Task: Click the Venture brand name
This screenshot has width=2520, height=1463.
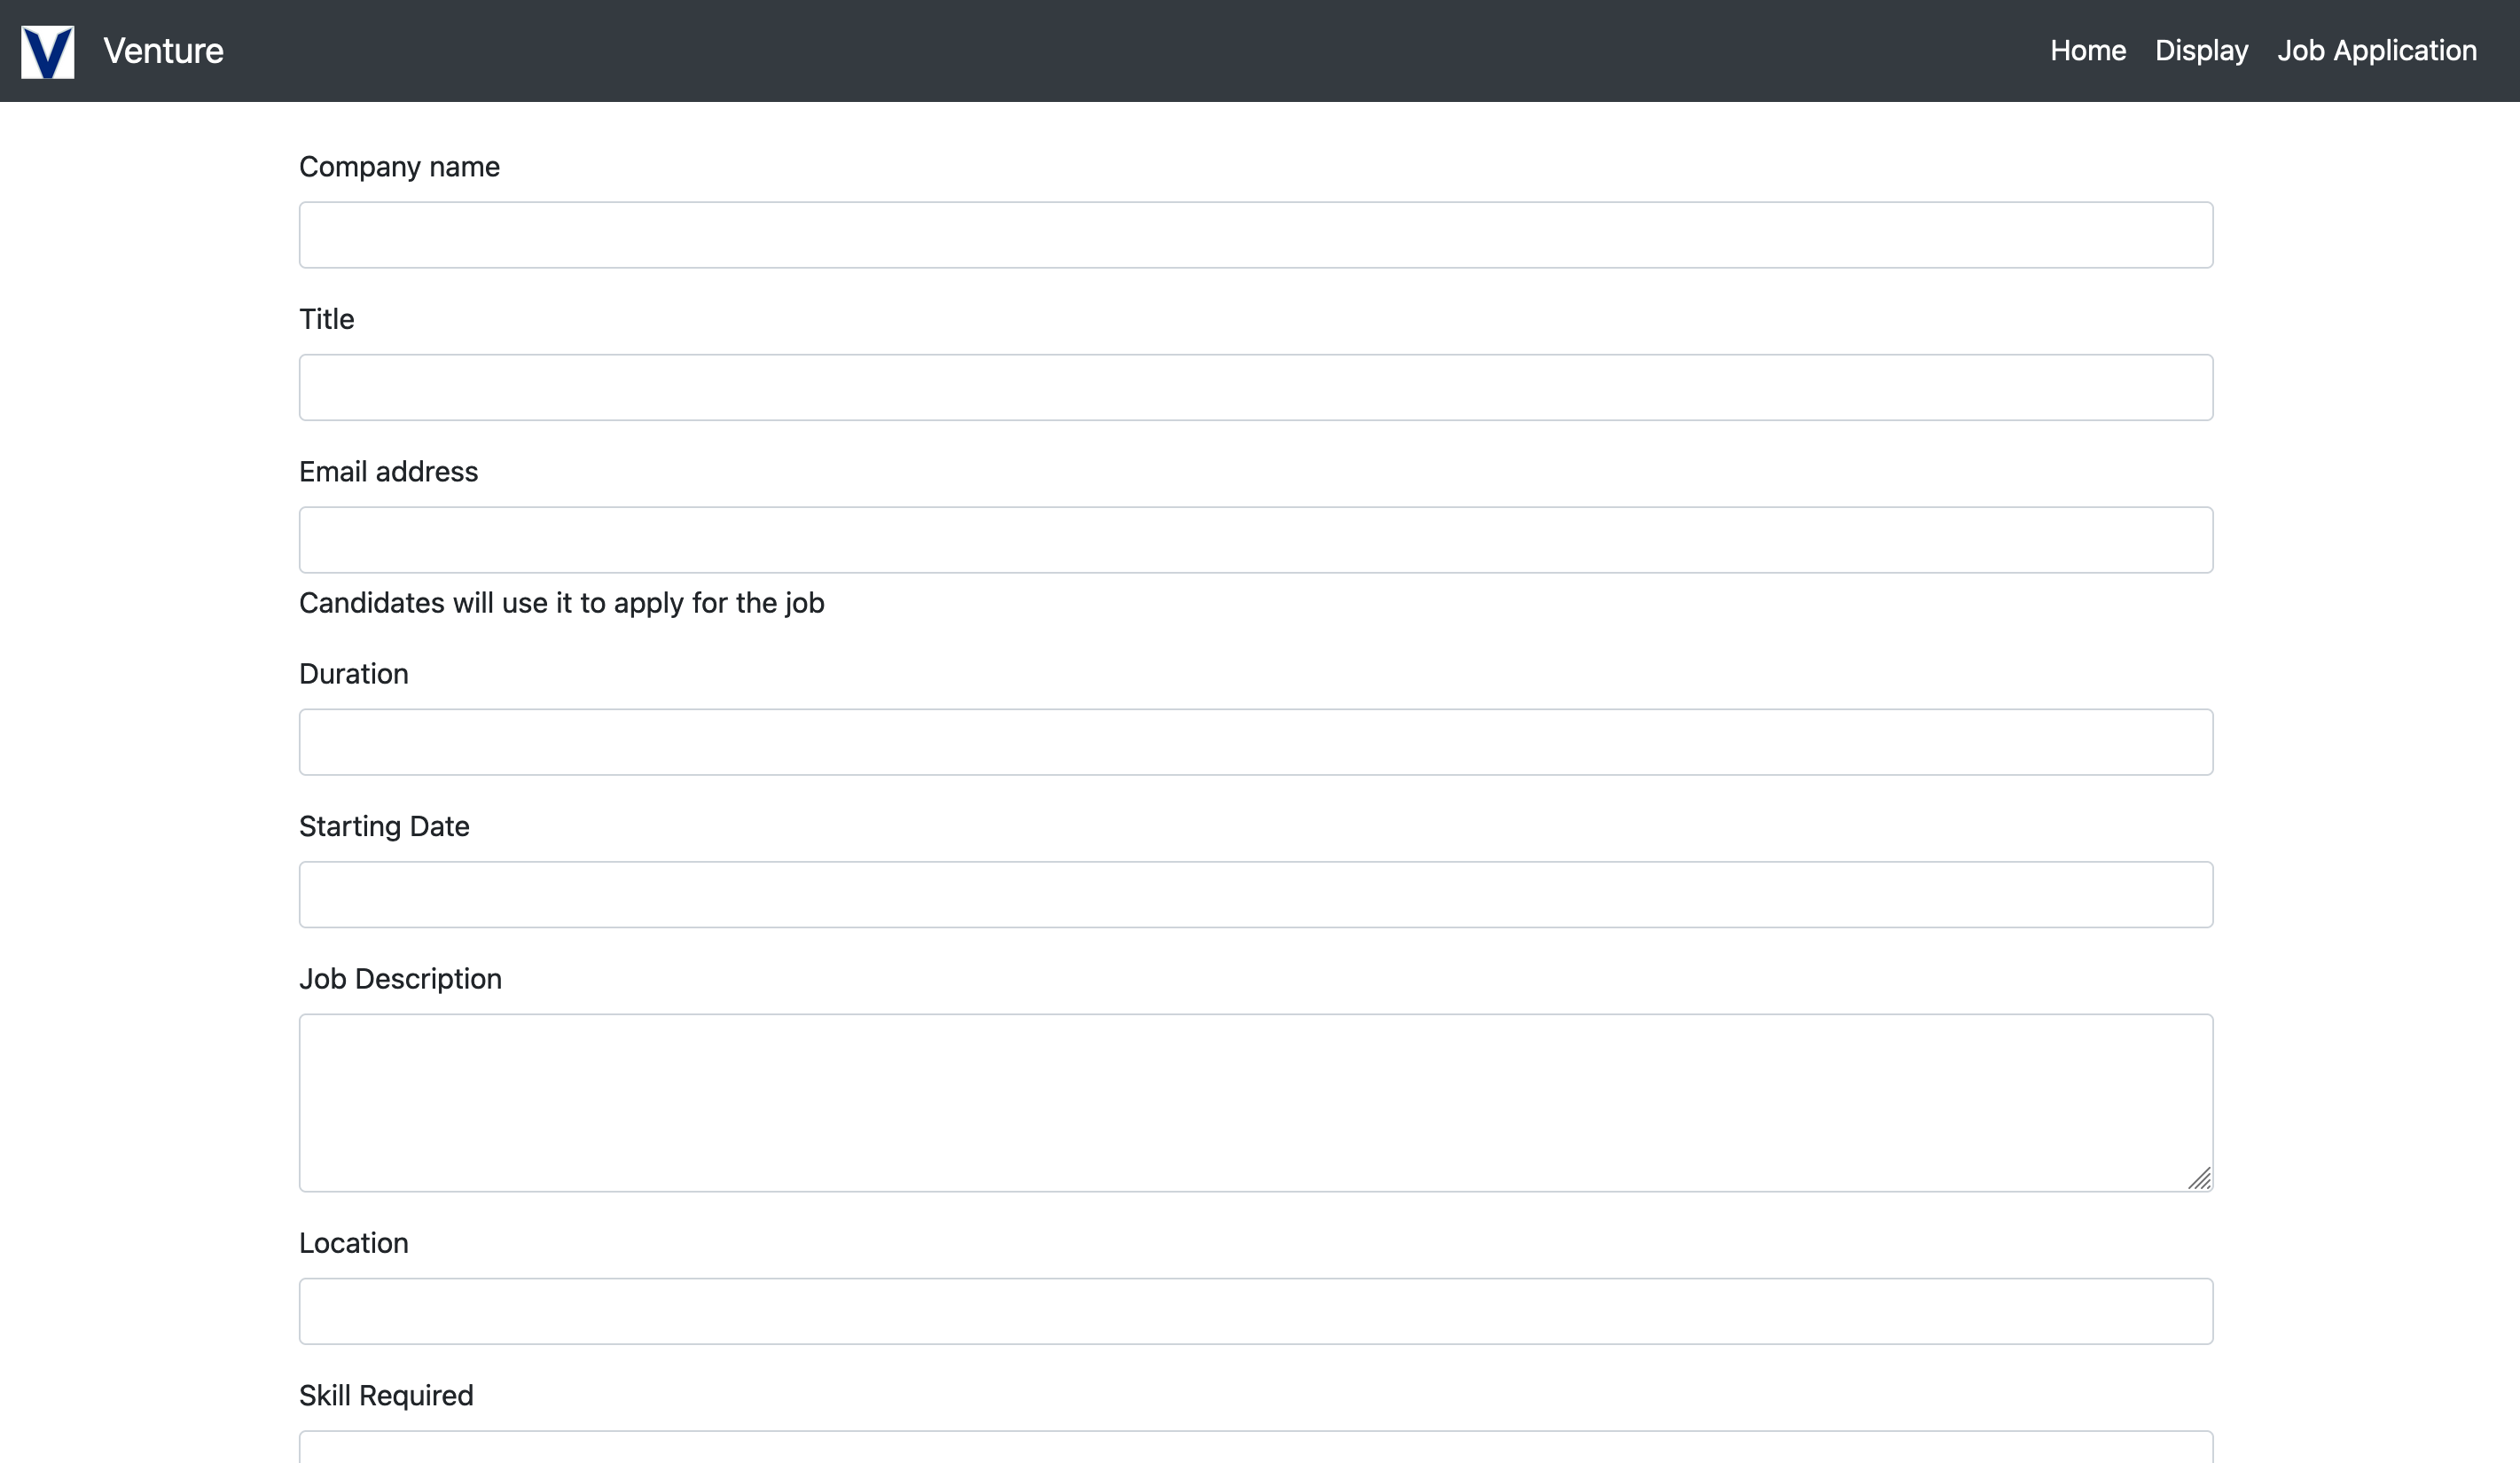Action: [163, 51]
